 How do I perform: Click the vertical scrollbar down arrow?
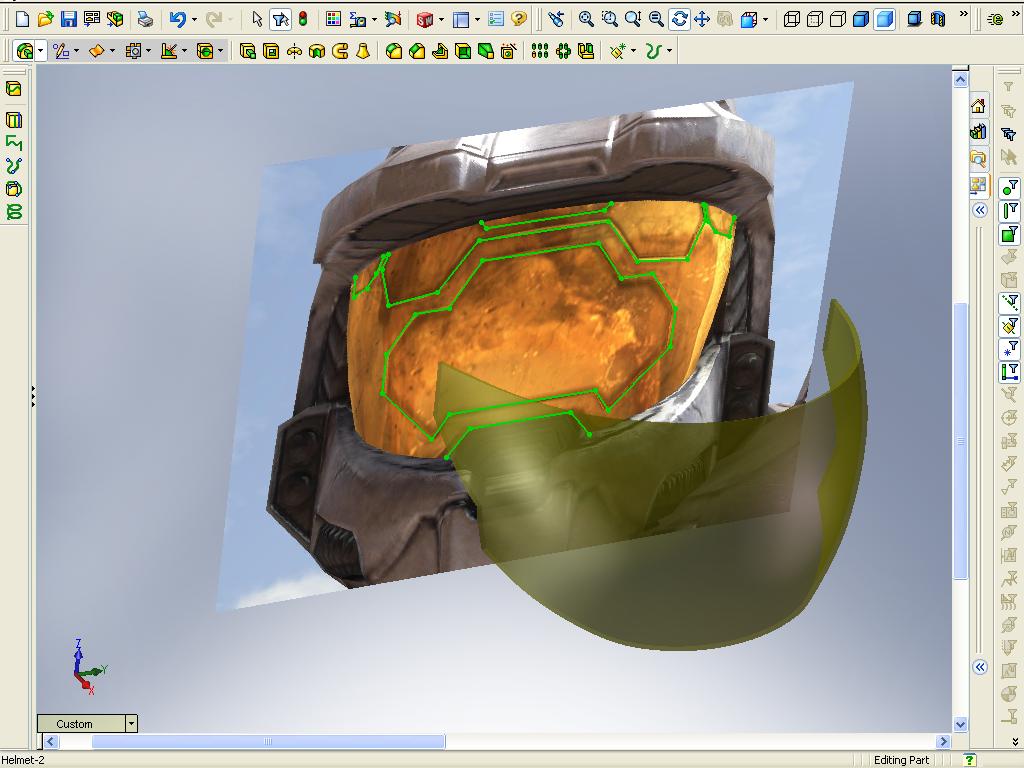[x=960, y=724]
